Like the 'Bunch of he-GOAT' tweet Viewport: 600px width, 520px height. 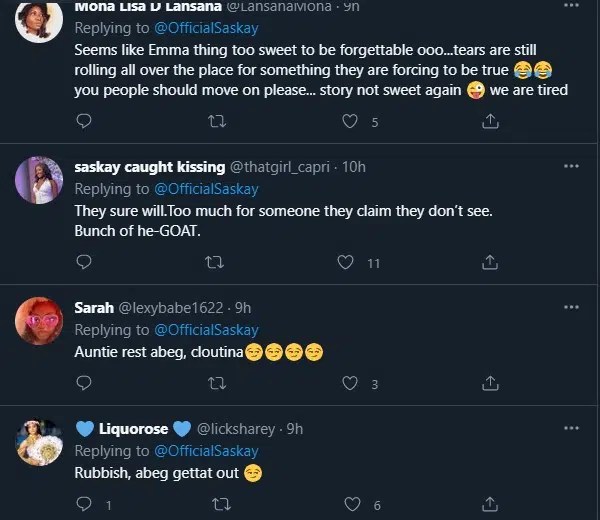click(346, 262)
